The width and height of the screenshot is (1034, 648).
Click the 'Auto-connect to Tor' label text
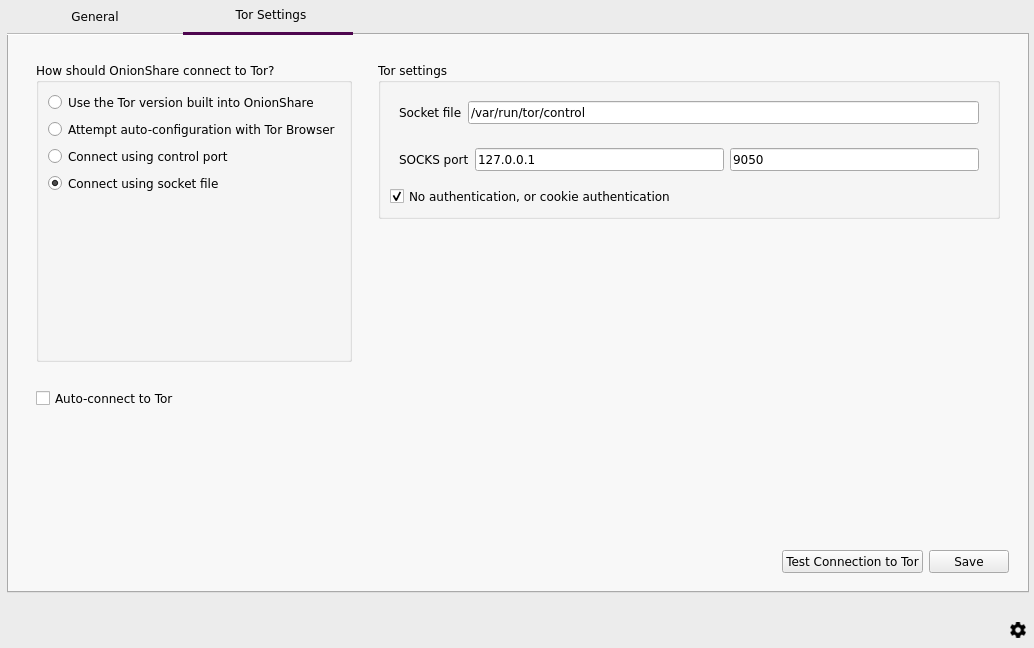coord(113,399)
